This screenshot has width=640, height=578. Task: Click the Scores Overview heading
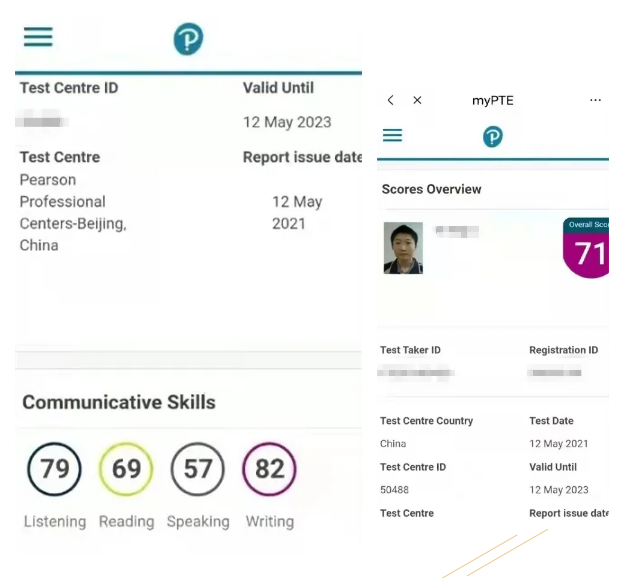click(431, 189)
